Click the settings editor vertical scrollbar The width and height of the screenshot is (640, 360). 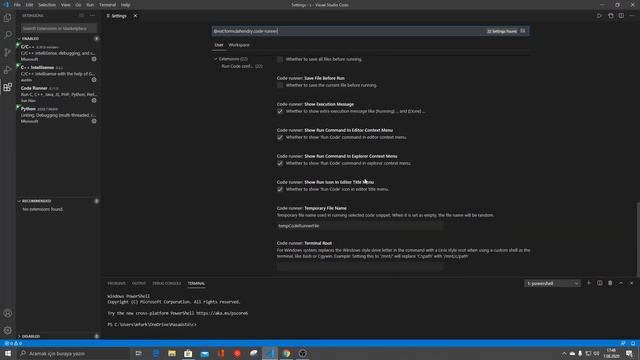(x=638, y=239)
